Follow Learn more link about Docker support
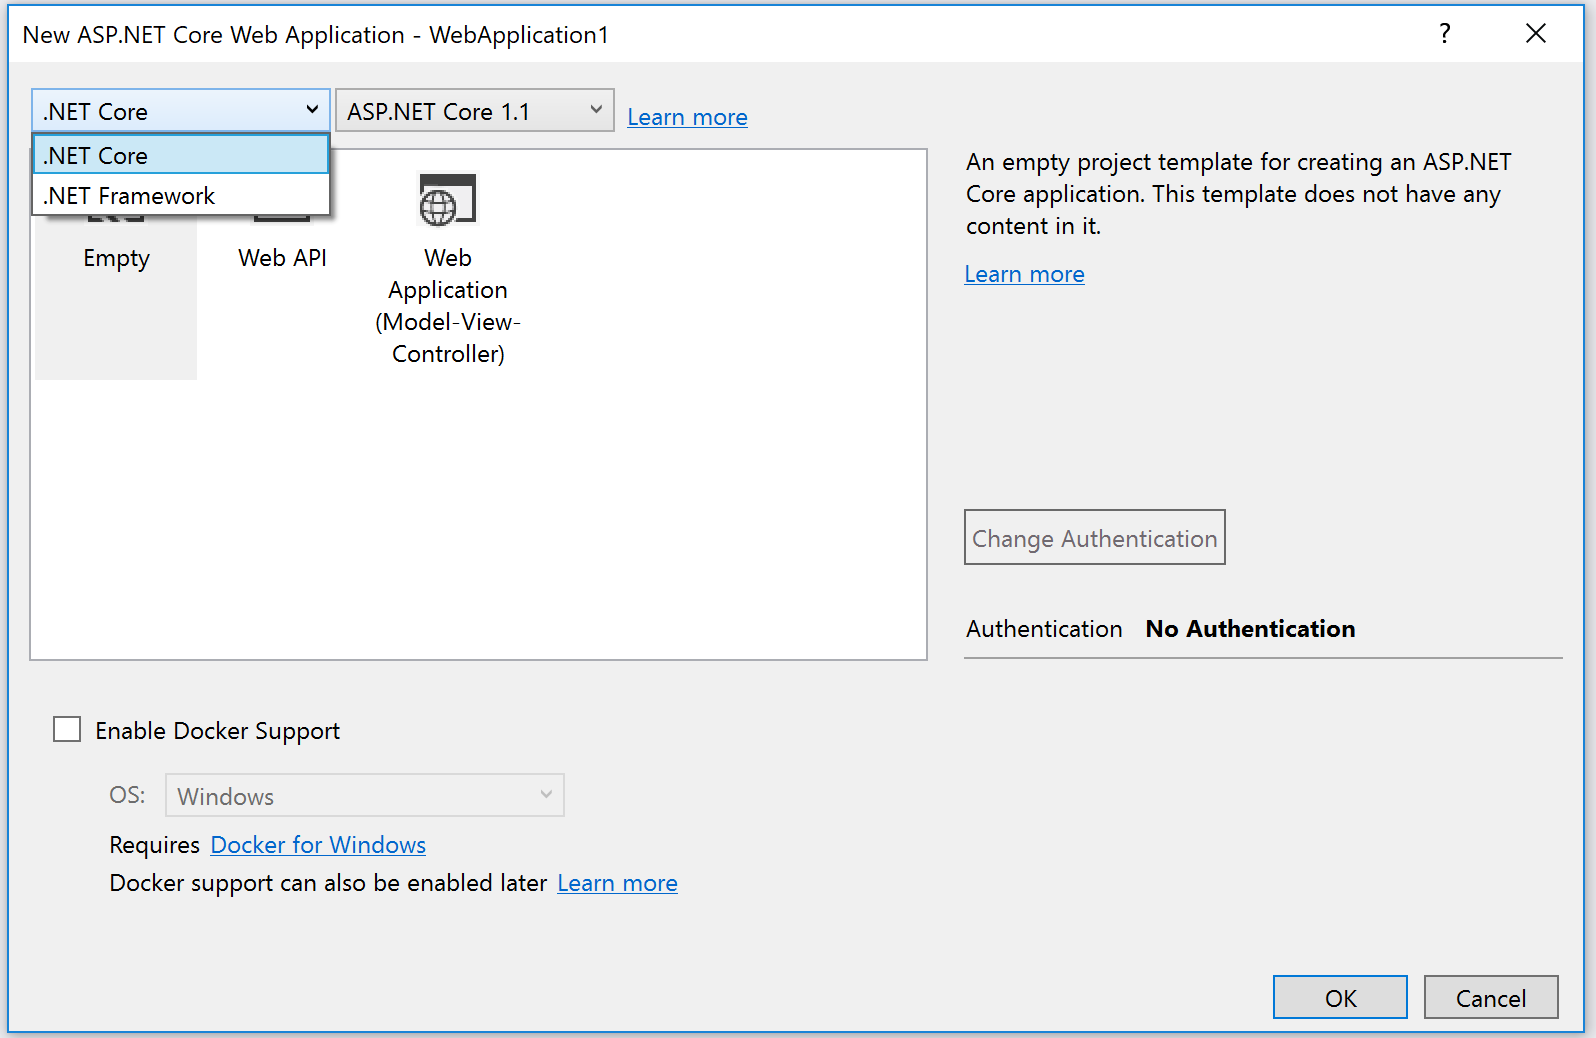The width and height of the screenshot is (1596, 1038). [618, 883]
